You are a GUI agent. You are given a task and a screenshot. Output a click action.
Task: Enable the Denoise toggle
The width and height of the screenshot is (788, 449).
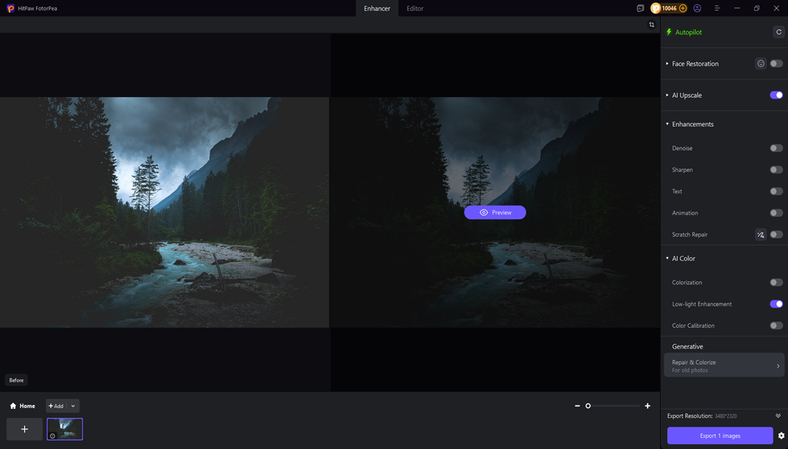tap(776, 148)
